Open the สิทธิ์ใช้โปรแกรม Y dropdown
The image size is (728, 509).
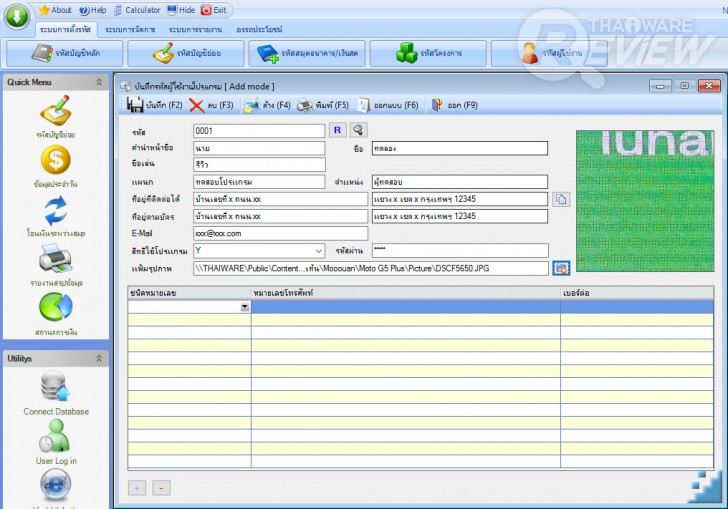click(318, 251)
